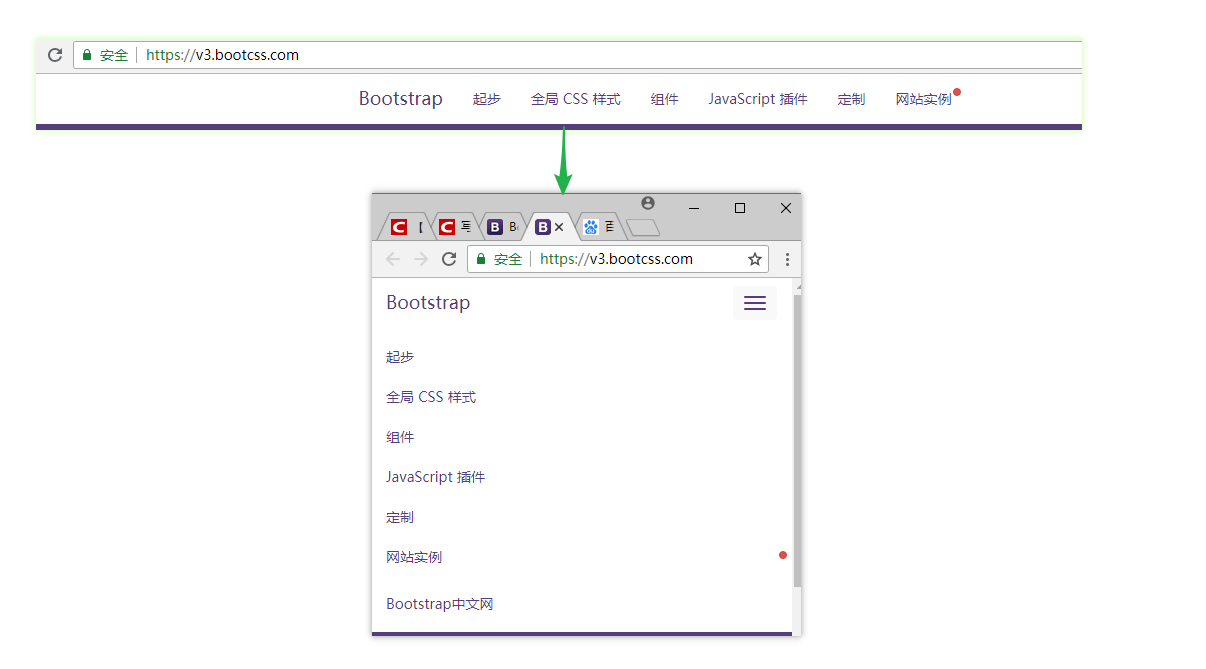Switch to the inactive purple B Bootstrap tab
The image size is (1206, 669).
(503, 227)
